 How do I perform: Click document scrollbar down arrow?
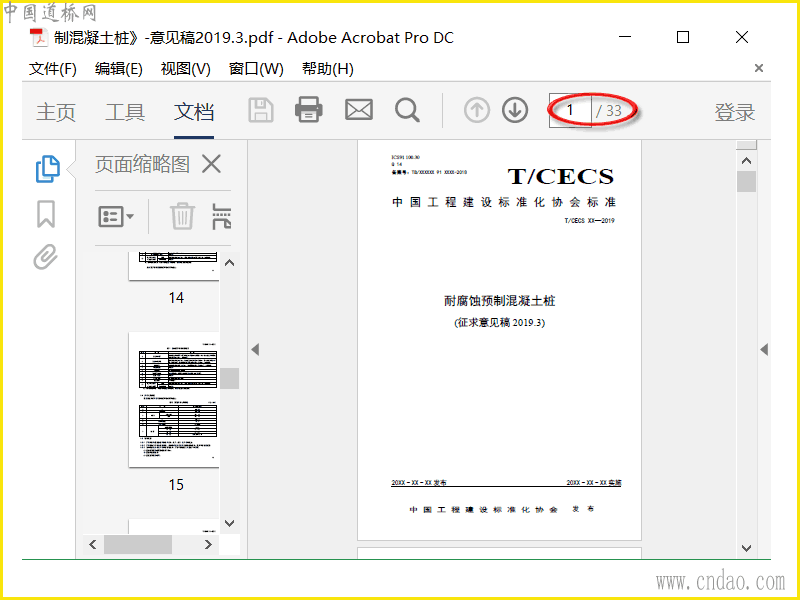[746, 548]
